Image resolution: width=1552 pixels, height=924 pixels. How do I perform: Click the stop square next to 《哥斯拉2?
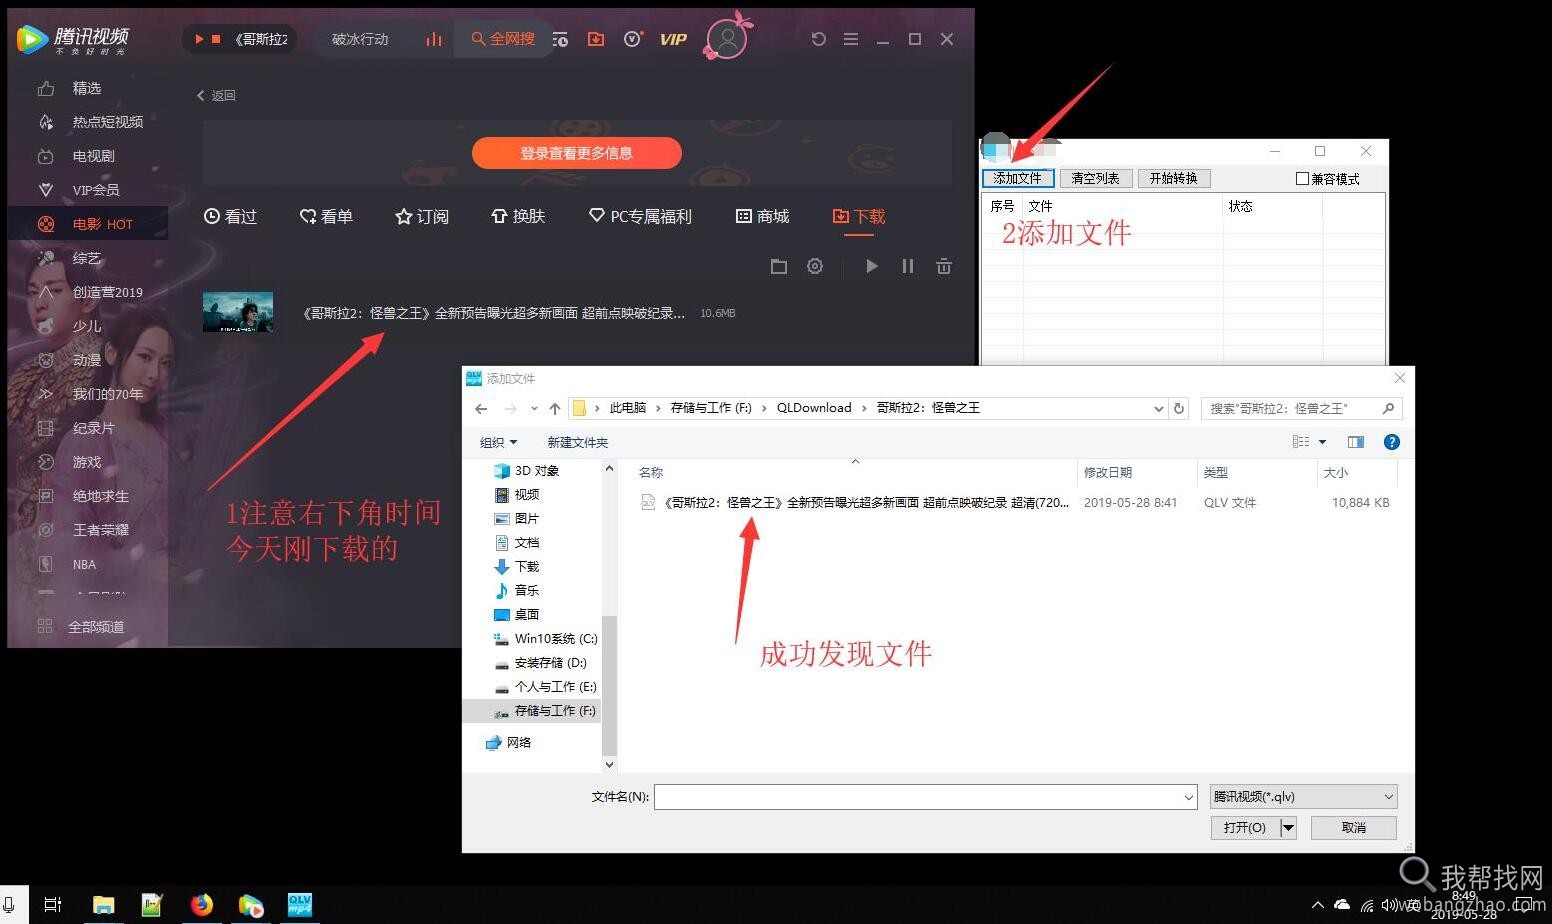point(216,39)
